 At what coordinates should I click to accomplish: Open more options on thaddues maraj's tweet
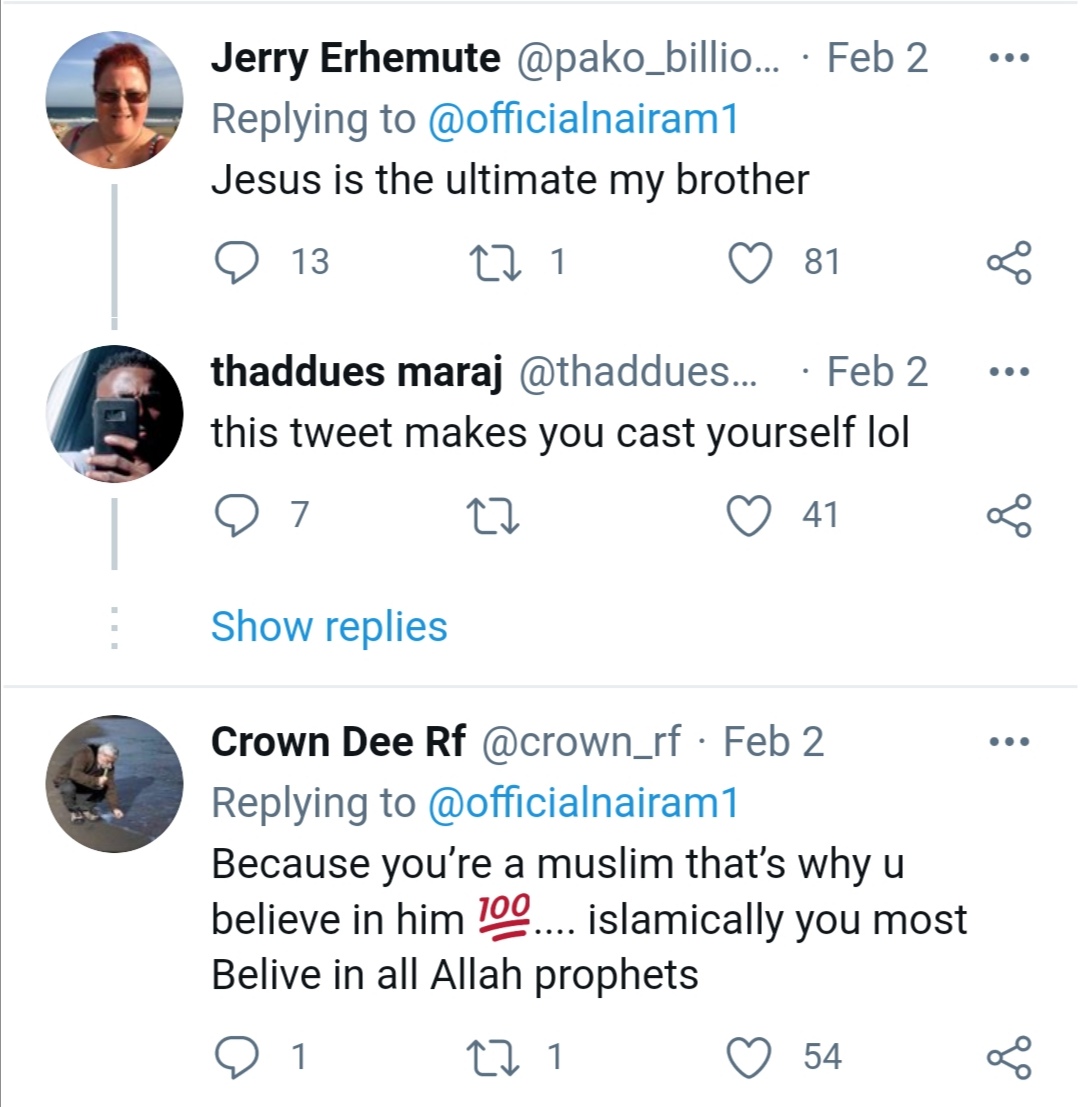(1008, 372)
